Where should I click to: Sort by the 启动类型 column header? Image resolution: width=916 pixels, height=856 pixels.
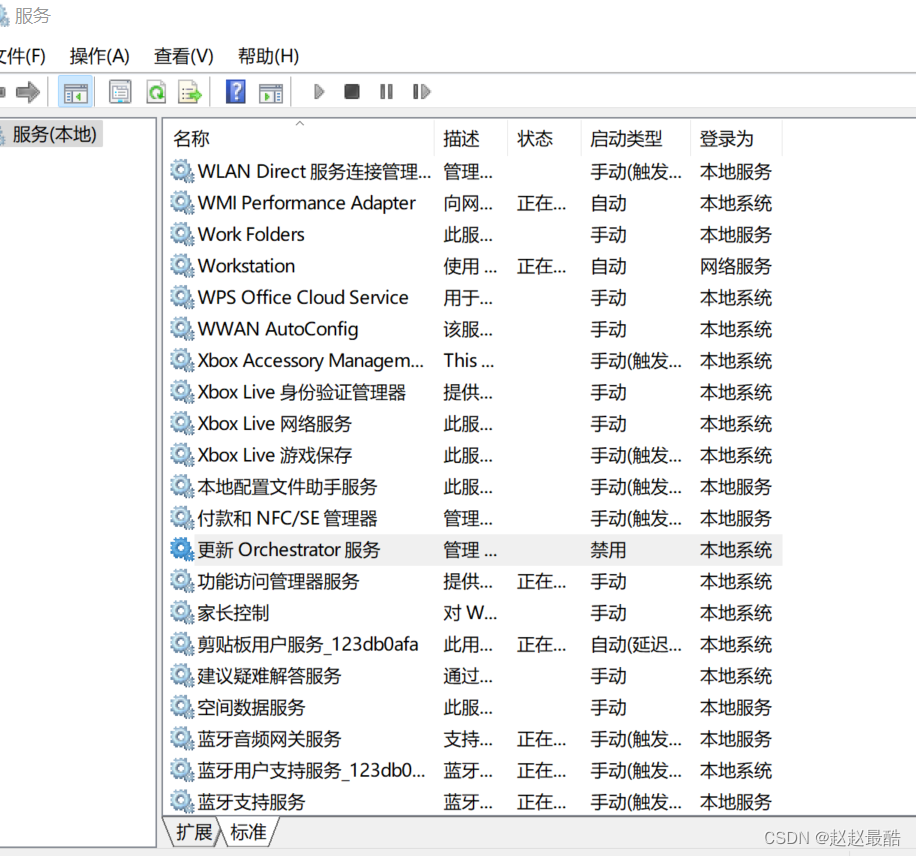coord(626,139)
